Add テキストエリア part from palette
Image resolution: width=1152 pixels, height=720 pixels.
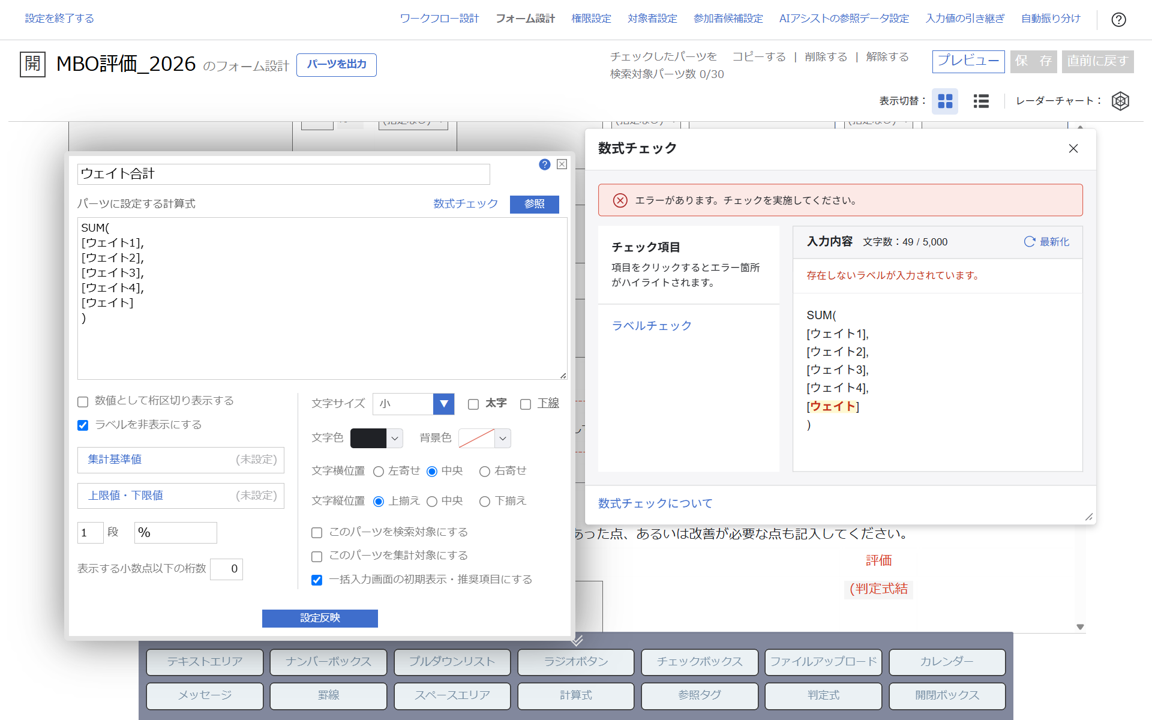204,662
